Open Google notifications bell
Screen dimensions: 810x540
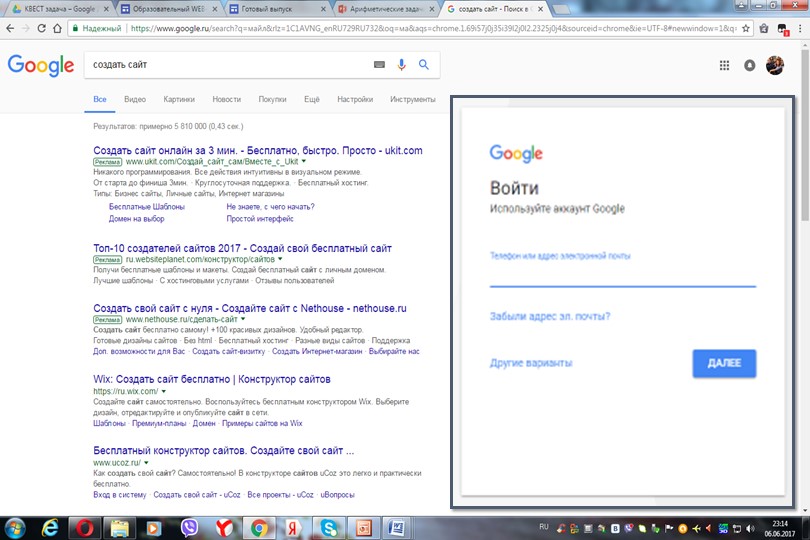(x=750, y=65)
